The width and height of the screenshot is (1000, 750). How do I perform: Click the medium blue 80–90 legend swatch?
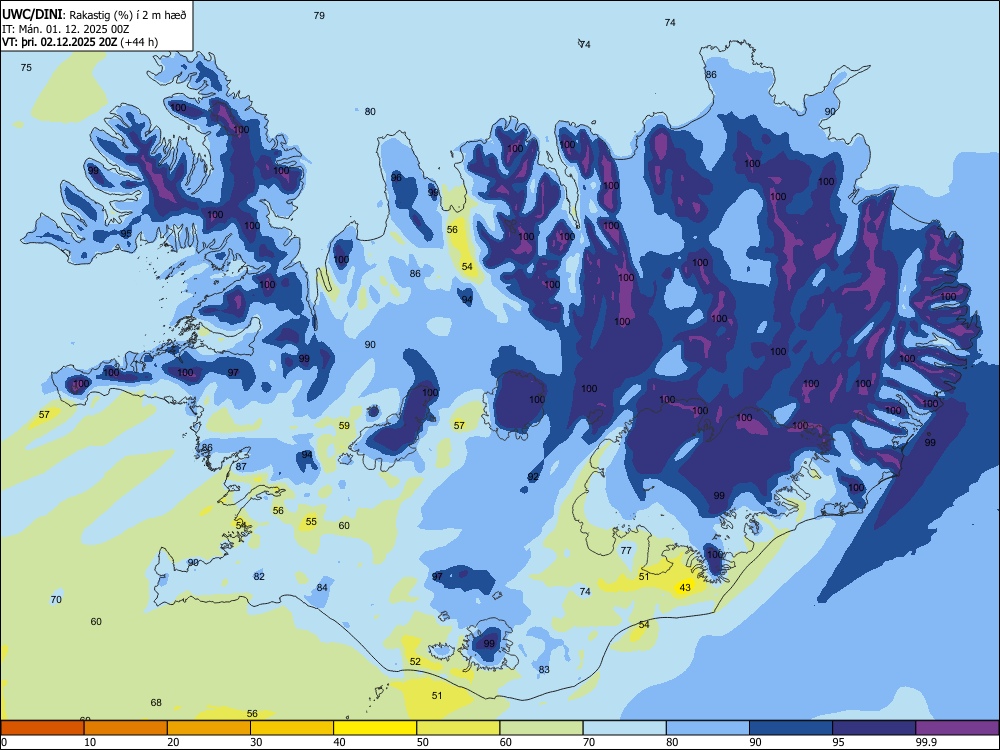708,728
